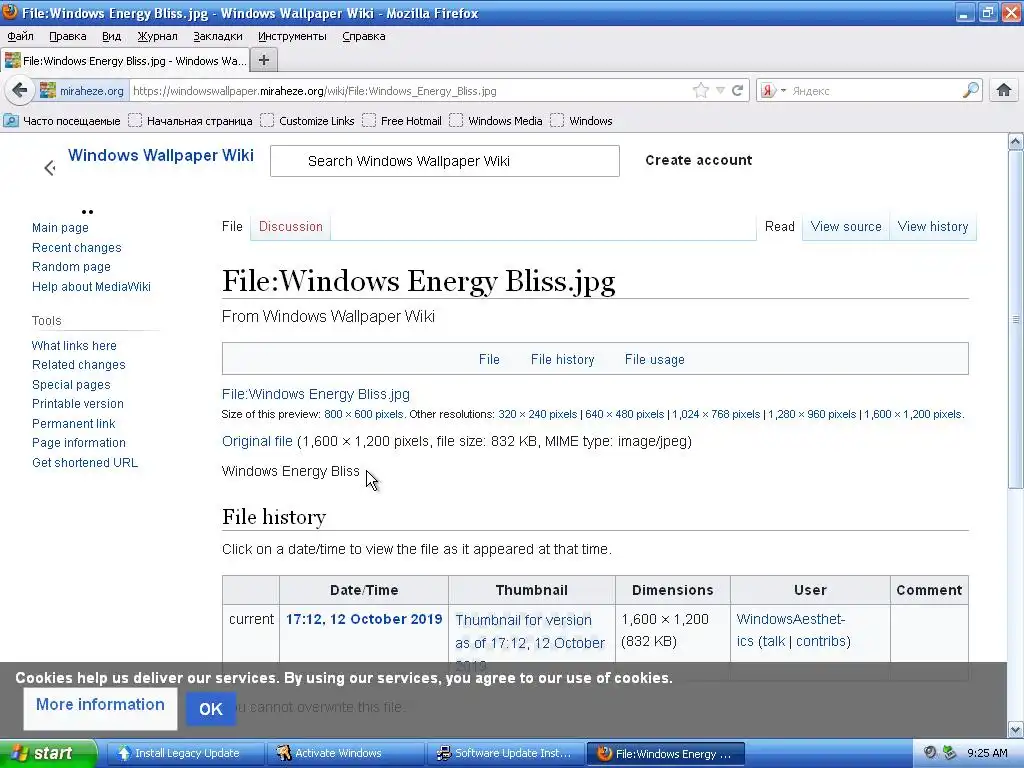Jump to File history section link
The image size is (1024, 768).
coord(562,359)
